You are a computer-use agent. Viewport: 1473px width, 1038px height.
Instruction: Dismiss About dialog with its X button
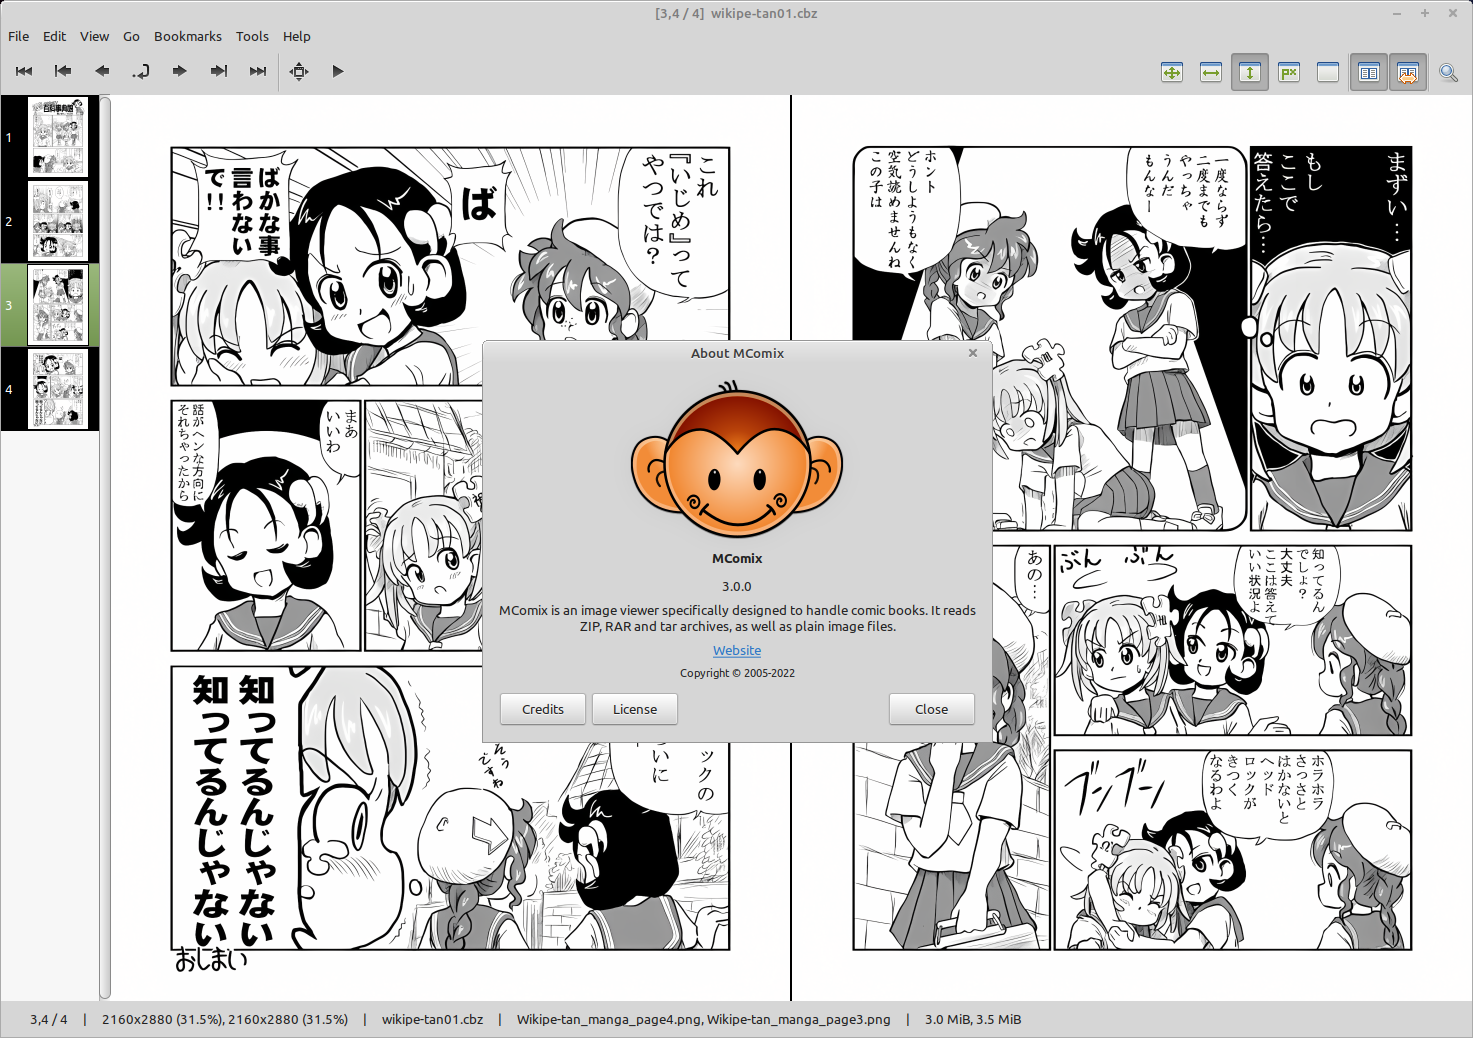(x=973, y=353)
